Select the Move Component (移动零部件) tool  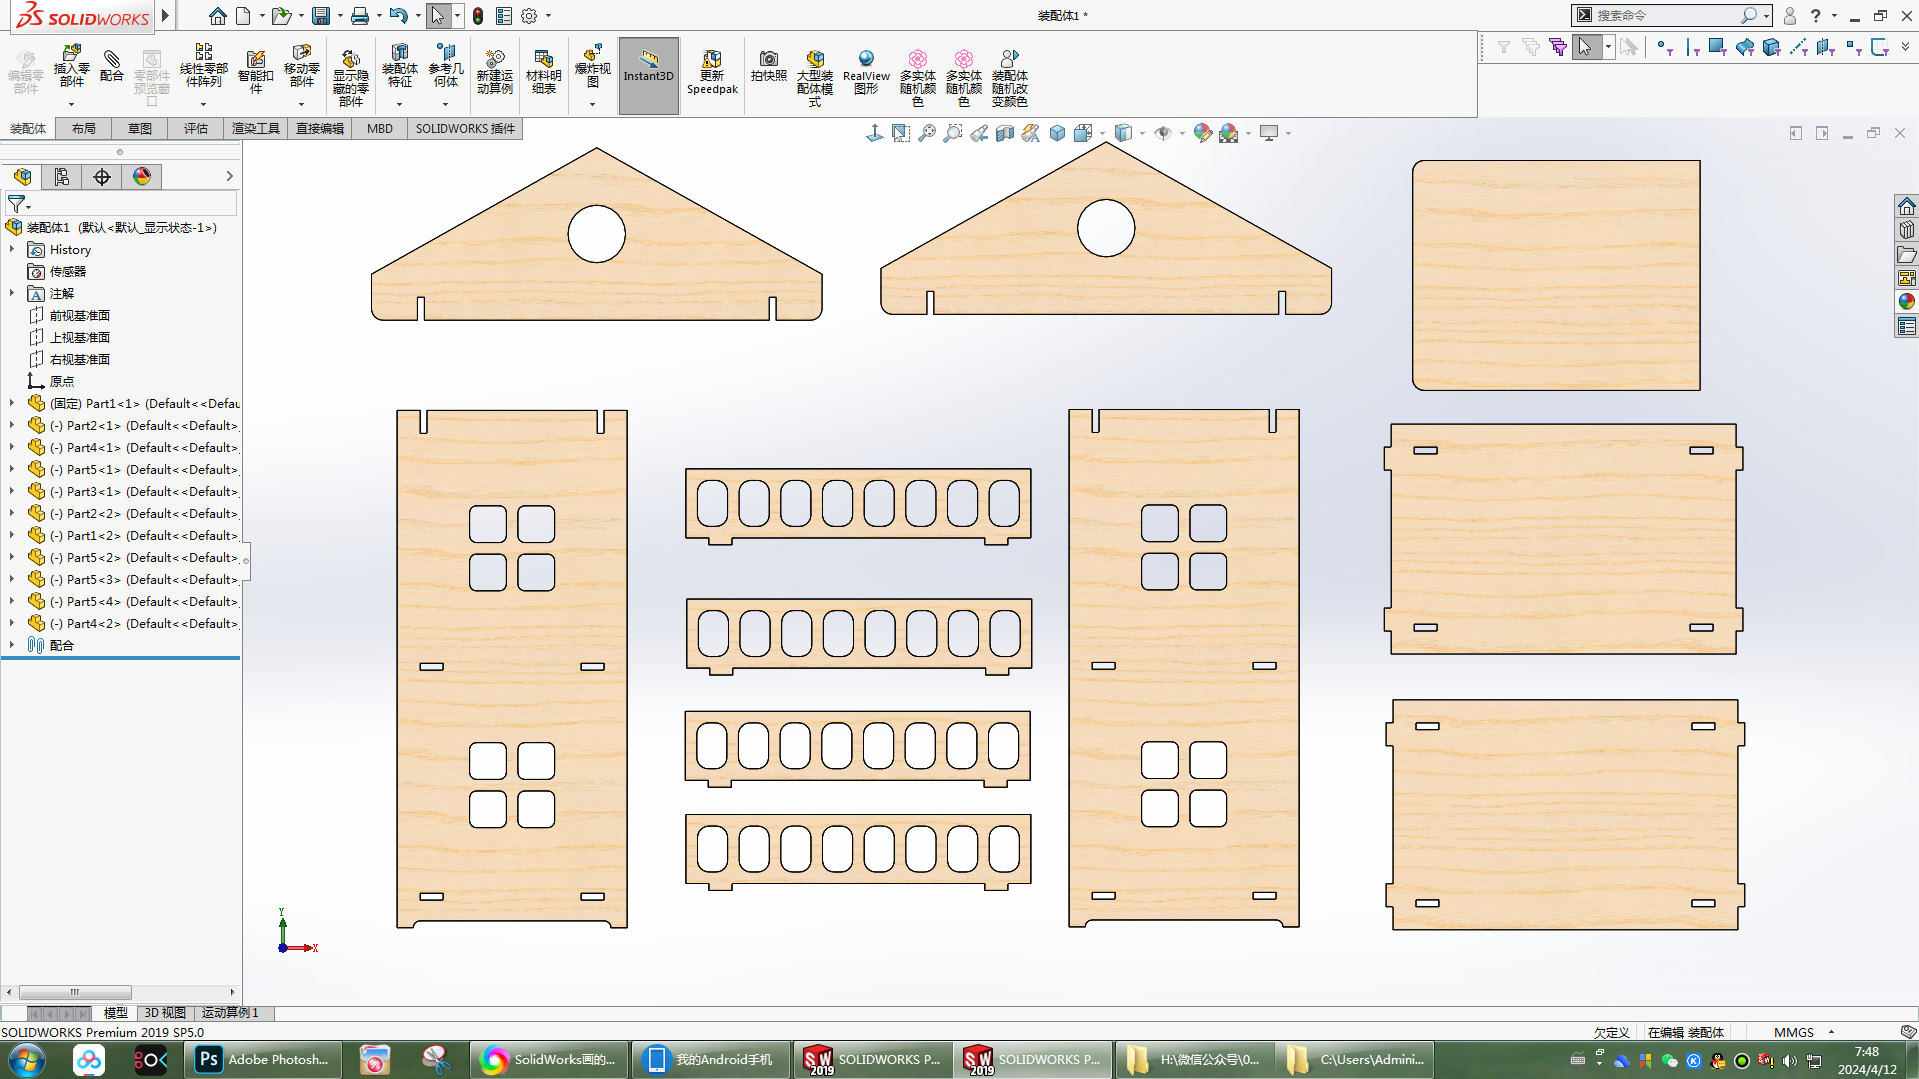[301, 66]
